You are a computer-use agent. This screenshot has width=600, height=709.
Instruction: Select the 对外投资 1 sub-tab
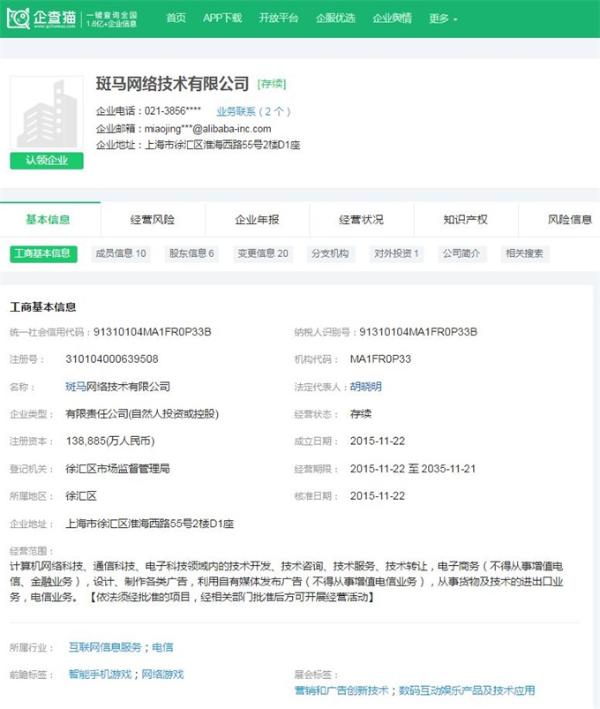pyautogui.click(x=396, y=254)
